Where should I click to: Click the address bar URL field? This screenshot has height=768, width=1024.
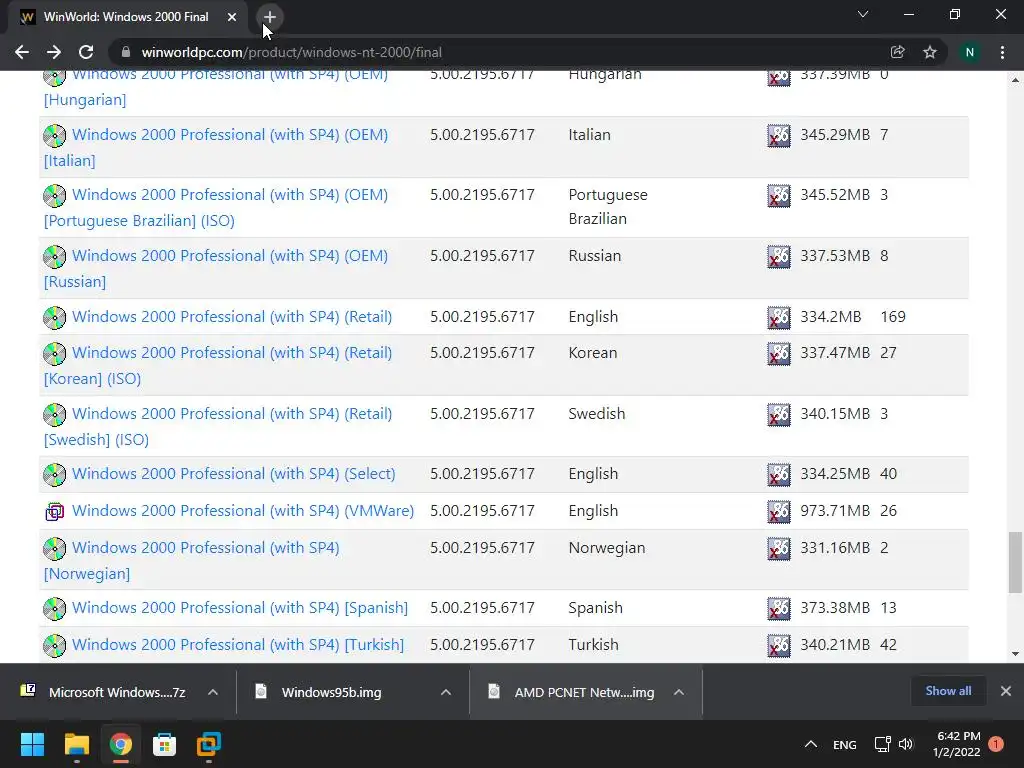coord(503,52)
